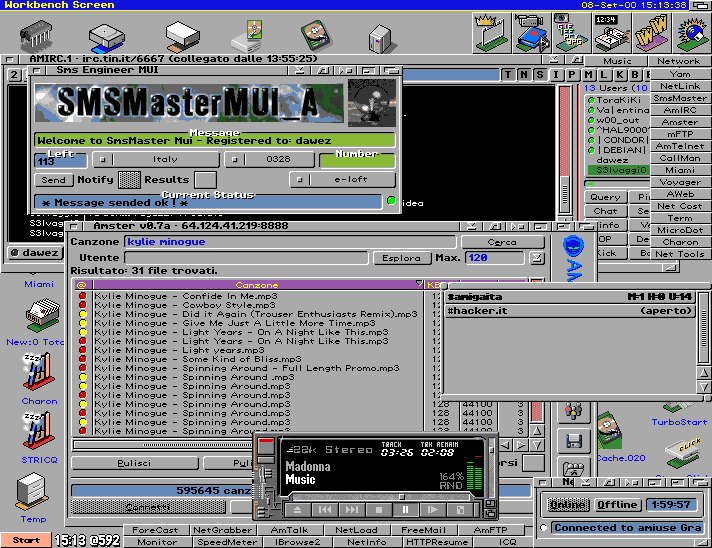The height and width of the screenshot is (548, 712).
Task: Open the TurboStart desktop icon
Action: pyautogui.click(x=679, y=414)
